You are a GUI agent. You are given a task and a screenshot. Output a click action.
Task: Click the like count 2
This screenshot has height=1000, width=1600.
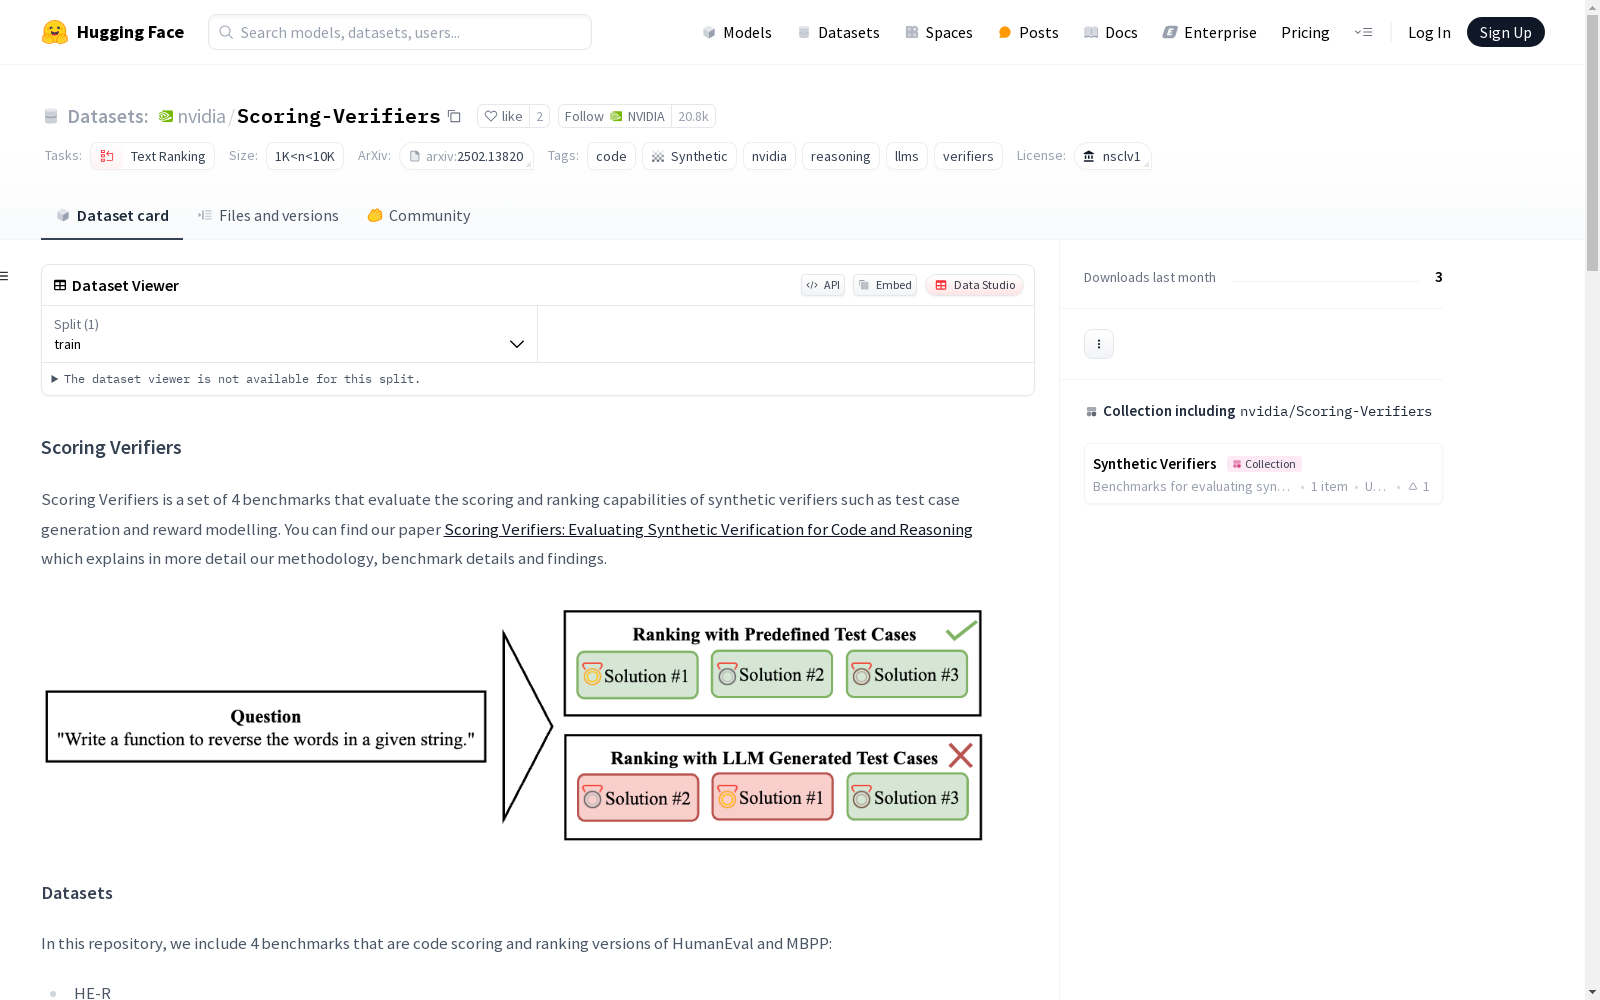point(540,116)
